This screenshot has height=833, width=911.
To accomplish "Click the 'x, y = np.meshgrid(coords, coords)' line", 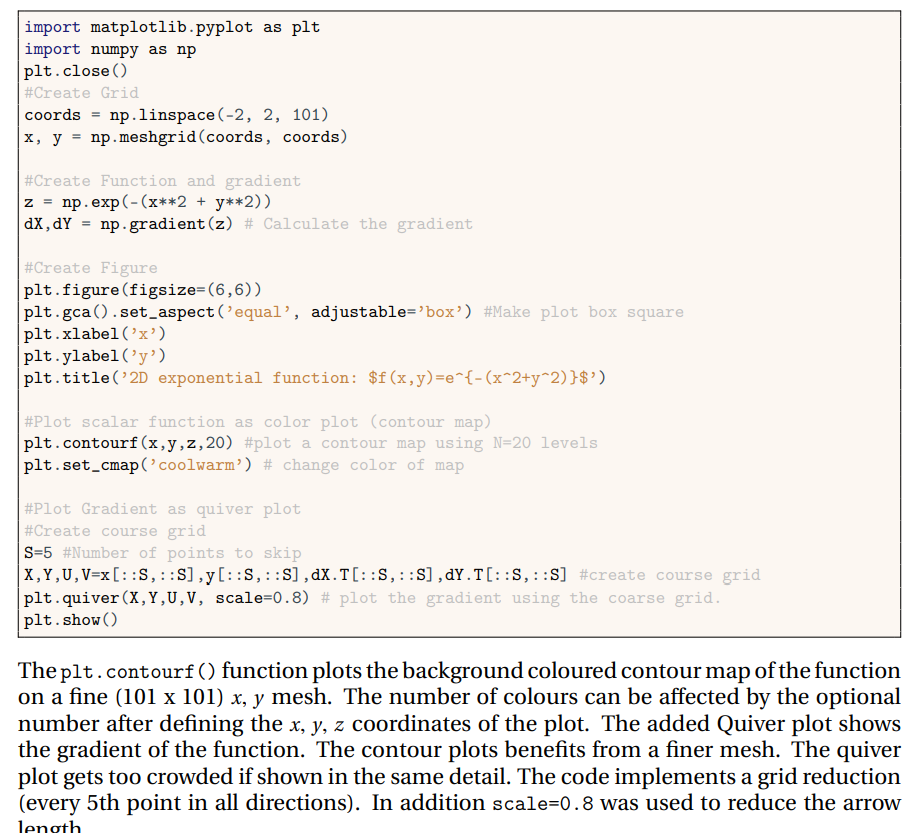I will [185, 137].
